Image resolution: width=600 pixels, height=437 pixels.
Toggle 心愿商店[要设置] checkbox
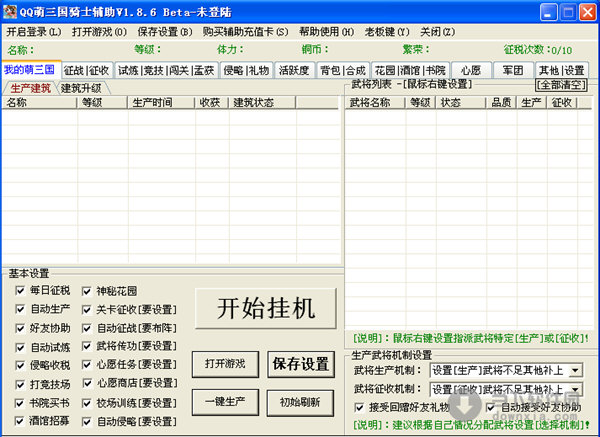86,383
